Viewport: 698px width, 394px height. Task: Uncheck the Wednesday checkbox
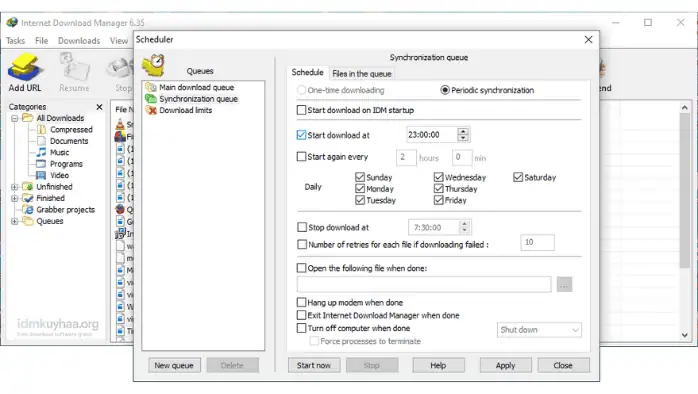[439, 177]
